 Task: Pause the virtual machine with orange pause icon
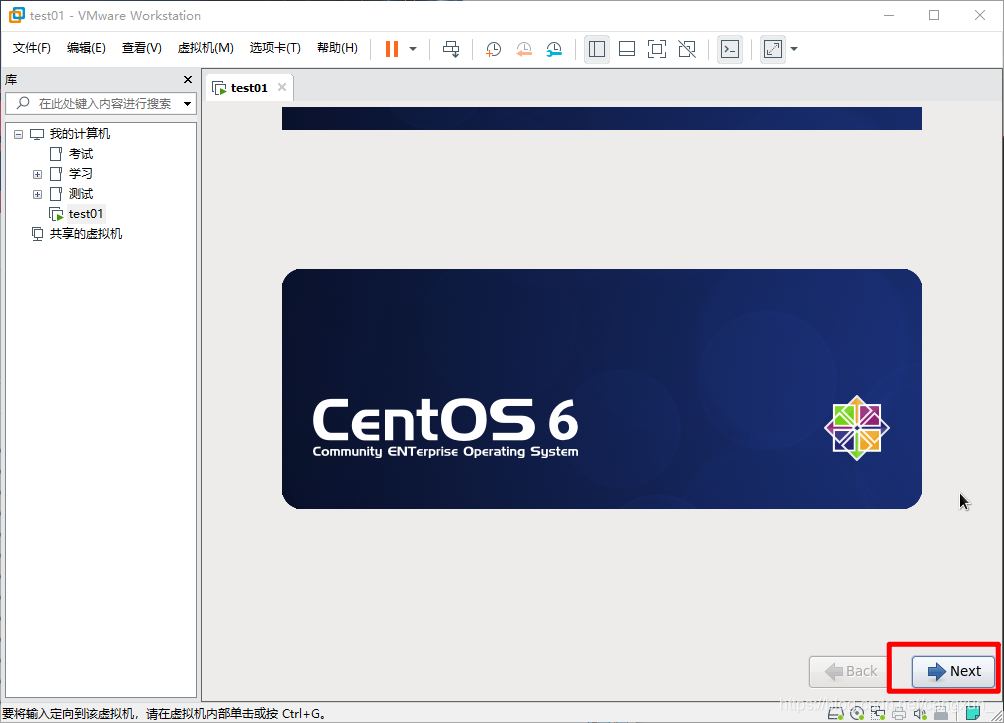pyautogui.click(x=392, y=49)
